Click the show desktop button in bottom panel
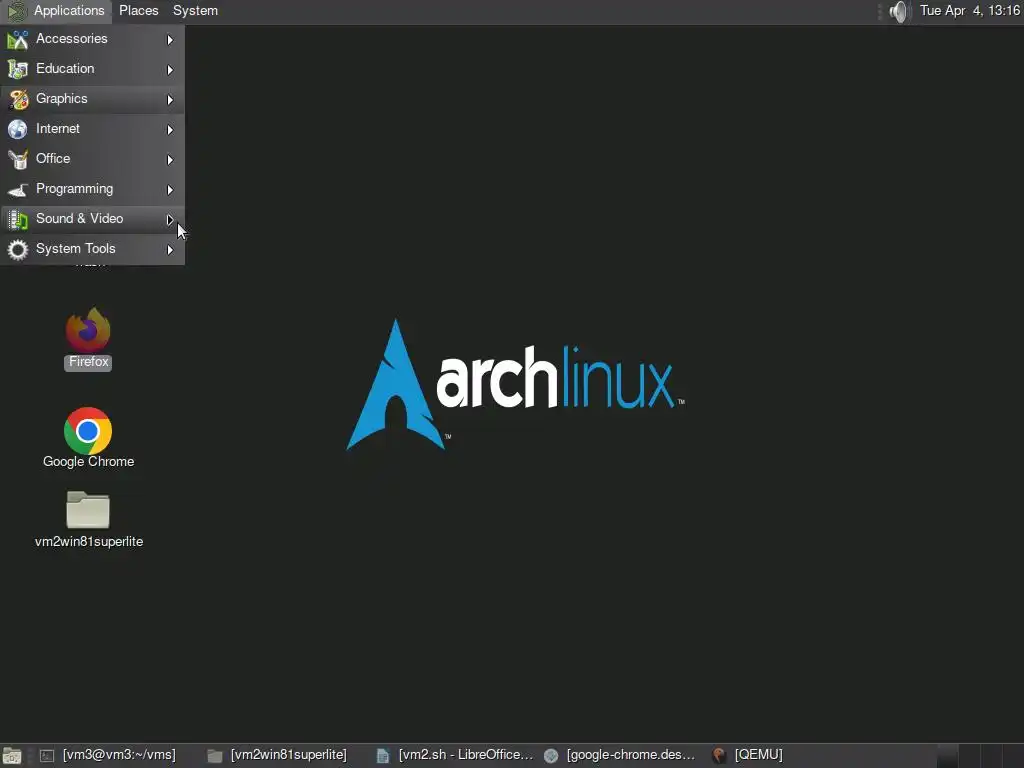This screenshot has width=1024, height=768. [x=12, y=756]
